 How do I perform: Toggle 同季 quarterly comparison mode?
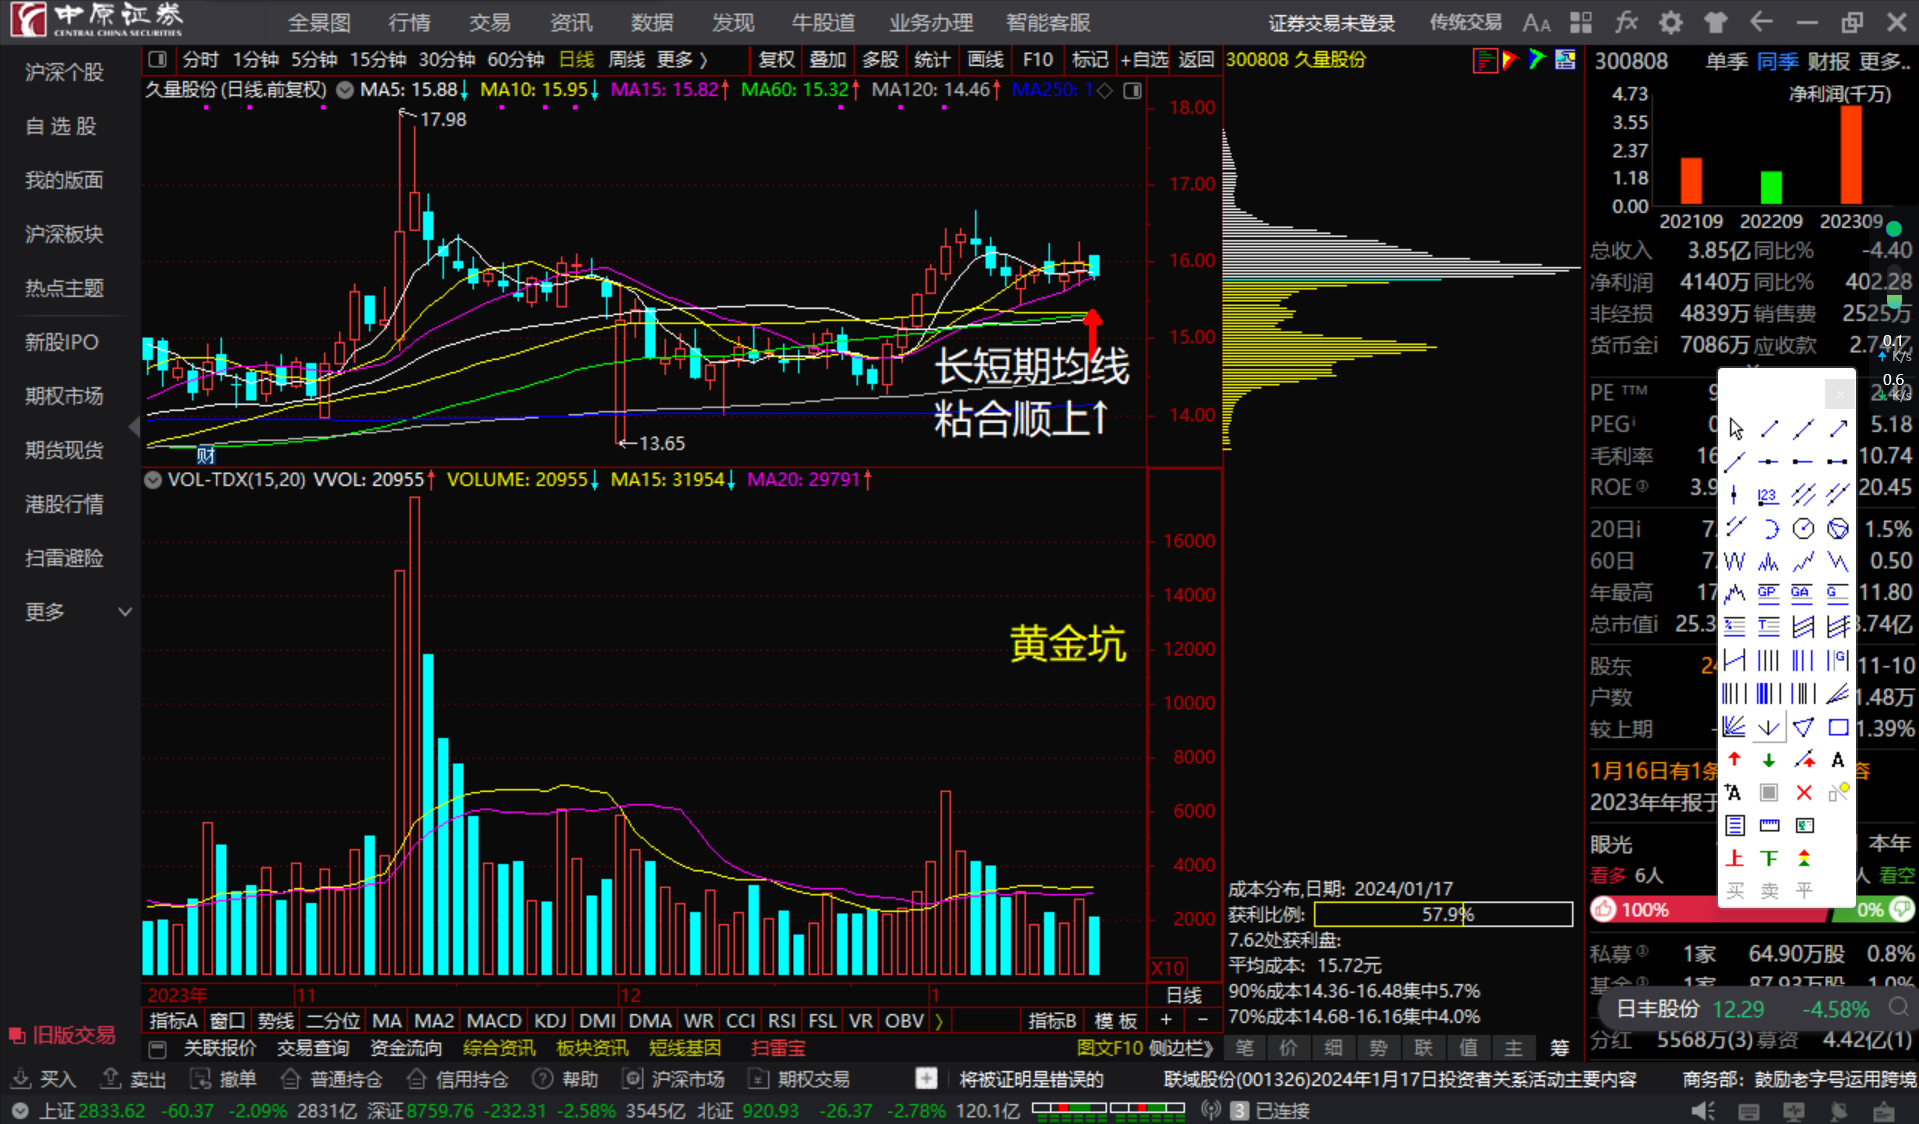click(1777, 61)
